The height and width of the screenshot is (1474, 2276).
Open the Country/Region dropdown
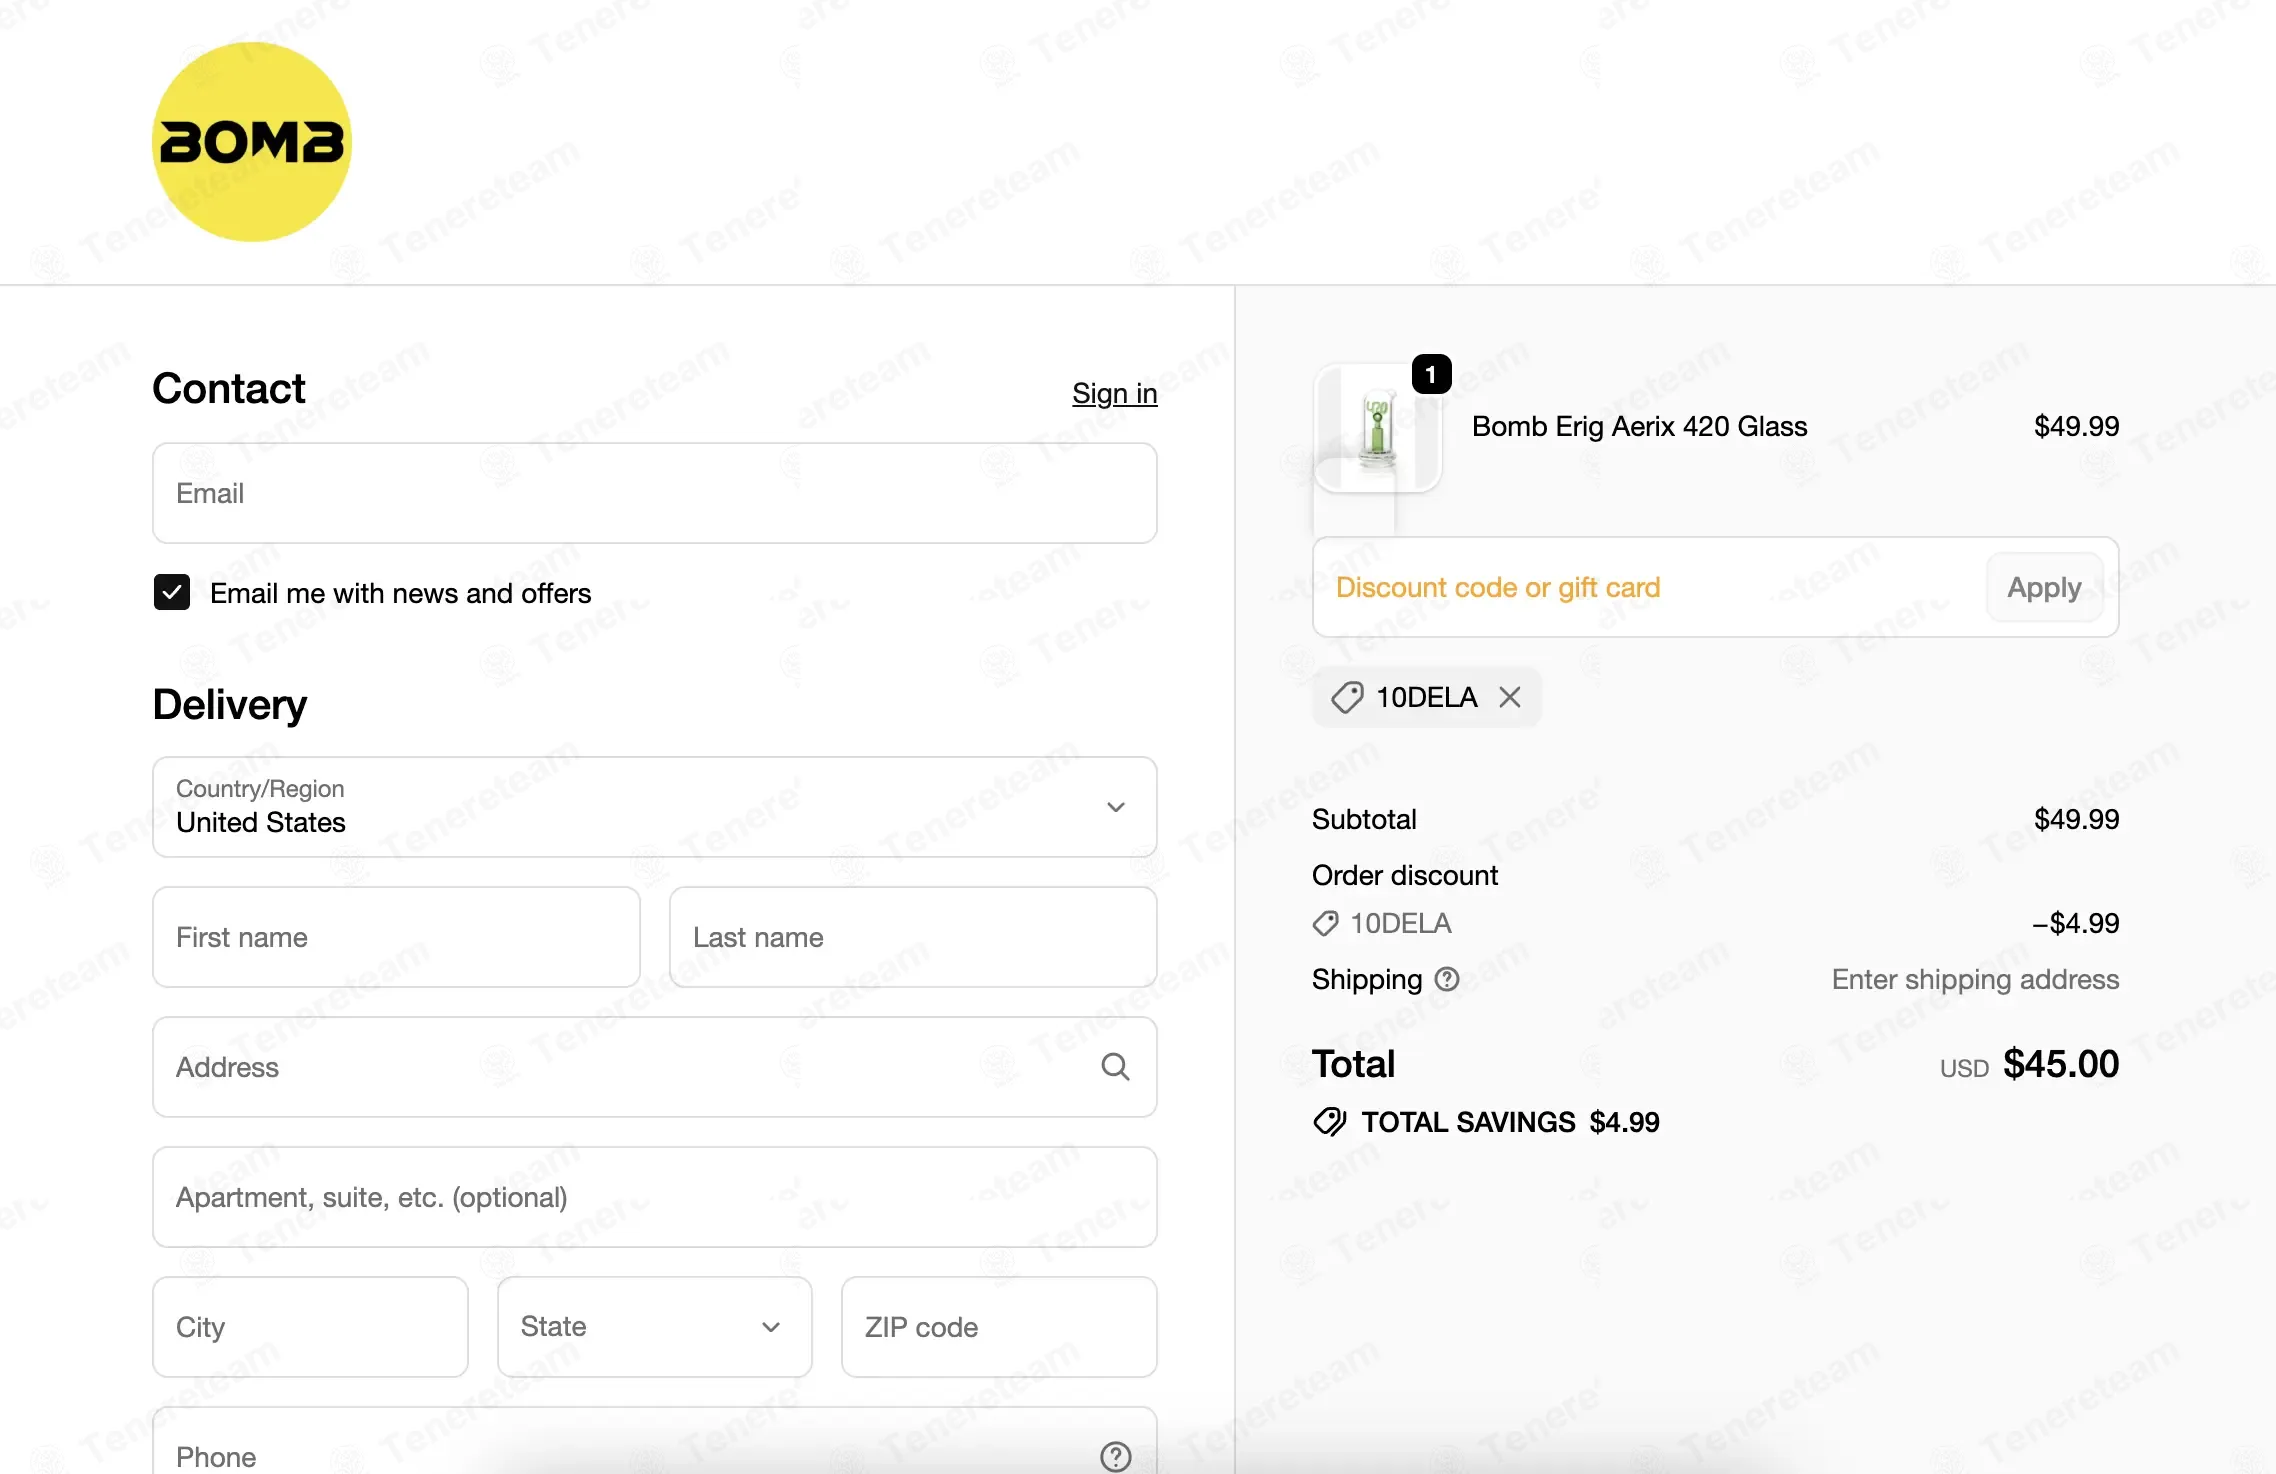[x=655, y=806]
